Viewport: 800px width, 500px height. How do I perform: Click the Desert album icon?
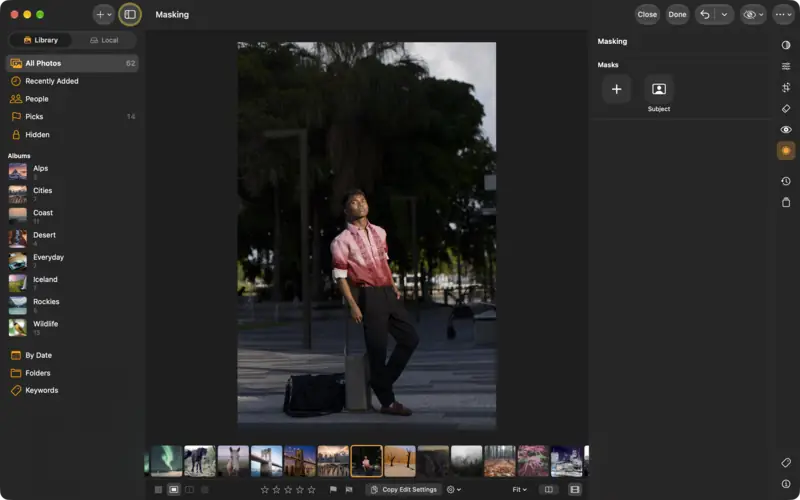point(18,238)
